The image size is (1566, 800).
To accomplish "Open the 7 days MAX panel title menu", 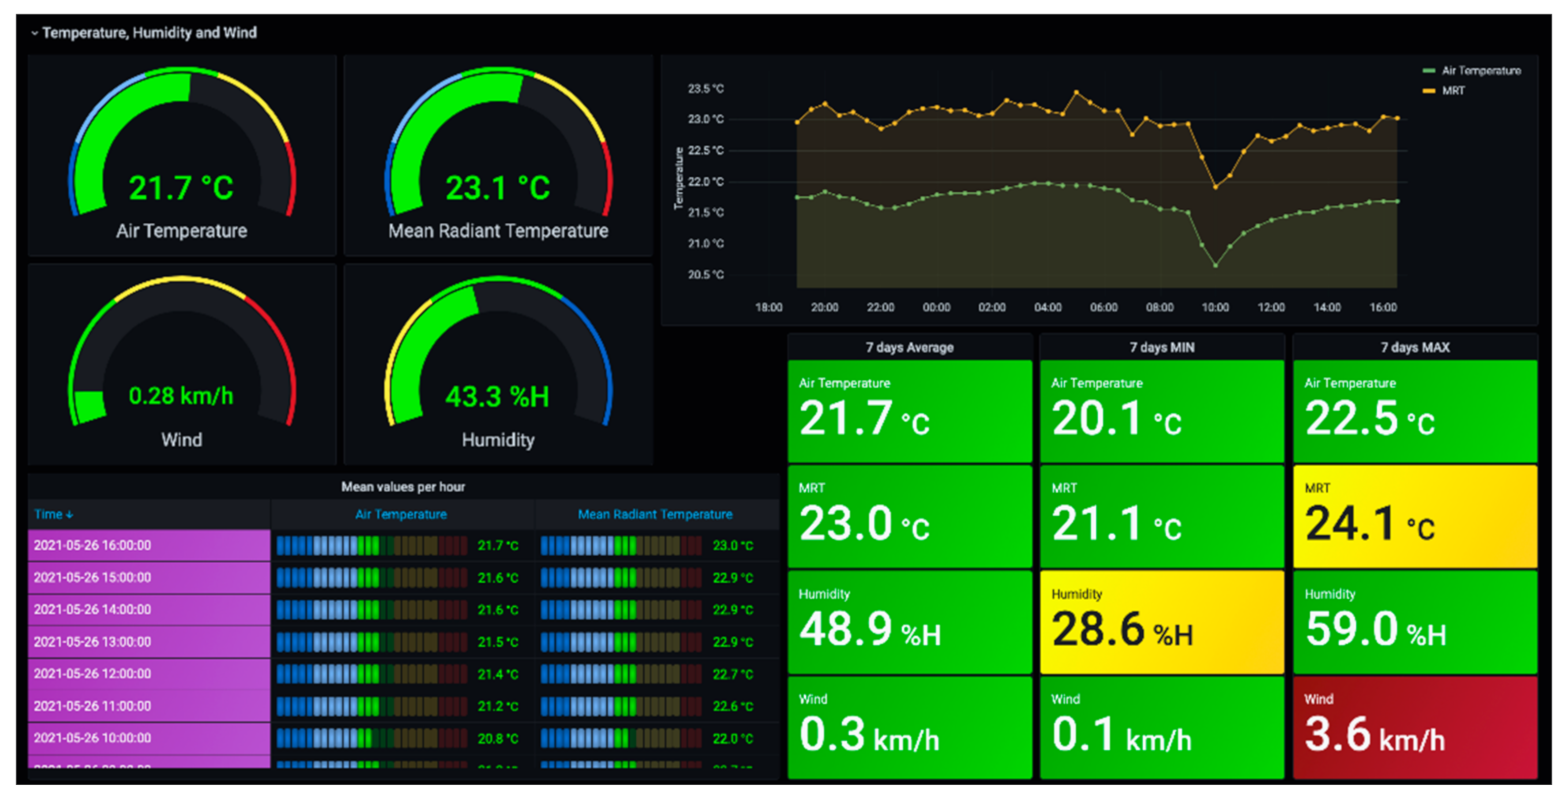I will click(x=1414, y=348).
